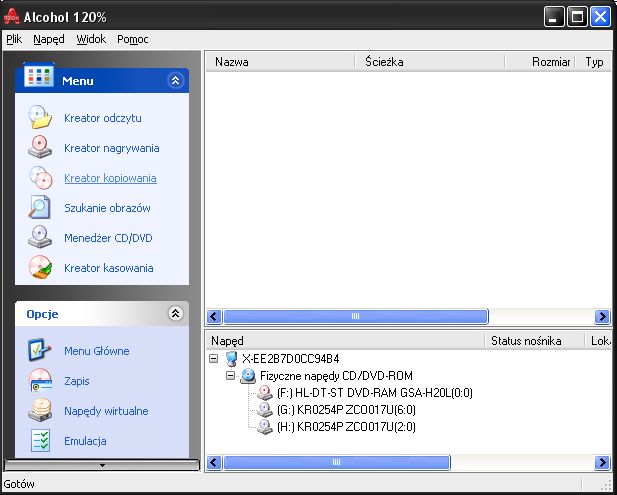Click the Typ column header

click(594, 62)
